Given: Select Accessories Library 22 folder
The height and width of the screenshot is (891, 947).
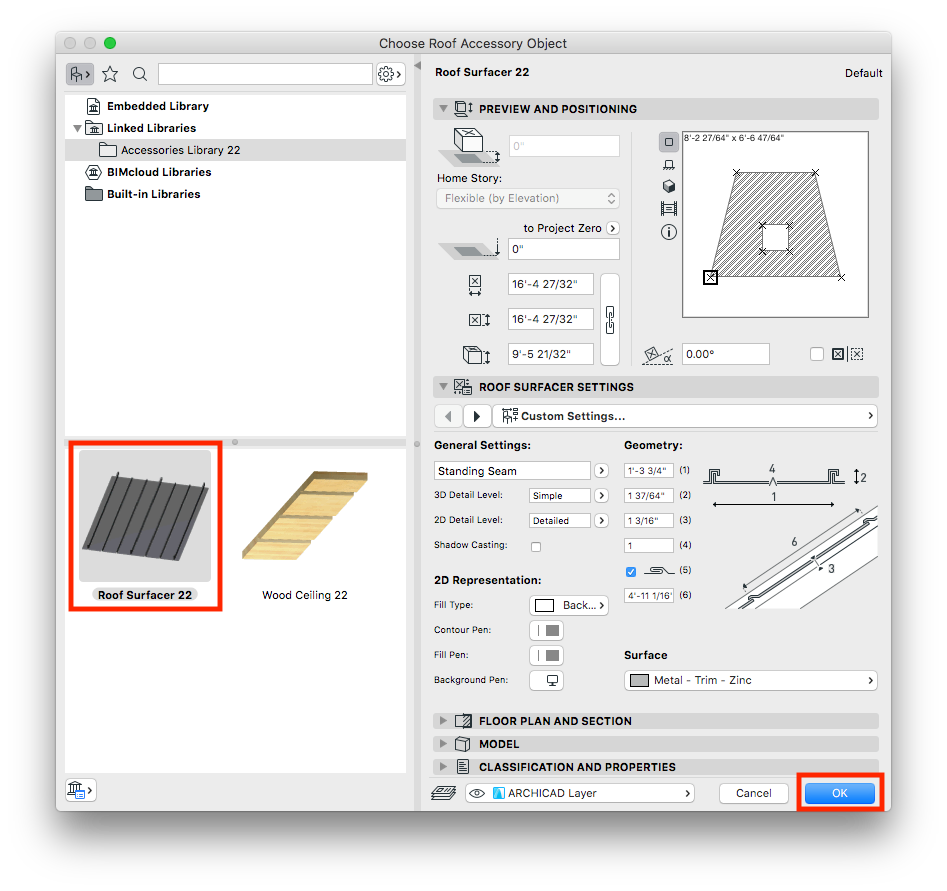Looking at the screenshot, I should pos(235,150).
